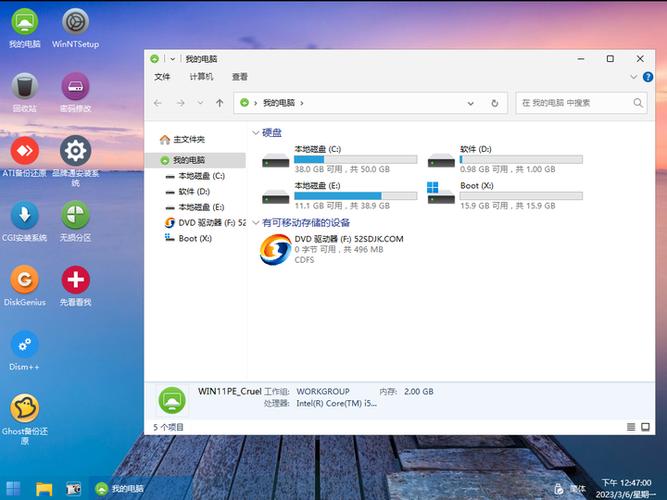This screenshot has height=500, width=667.
Task: Launch the 密码修改 password tool icon
Action: pyautogui.click(x=75, y=86)
